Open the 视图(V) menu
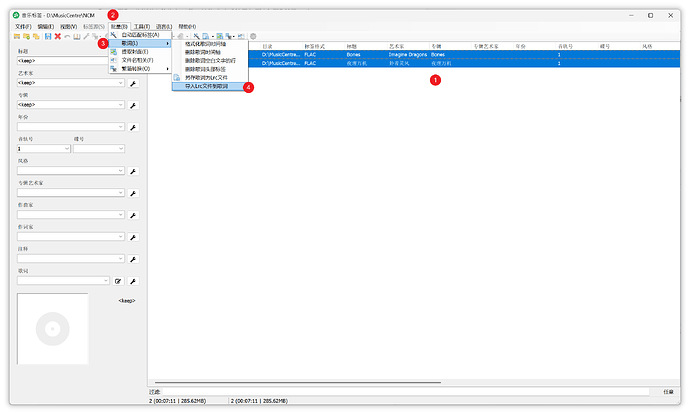Screen dimensions: 690x413 68,27
